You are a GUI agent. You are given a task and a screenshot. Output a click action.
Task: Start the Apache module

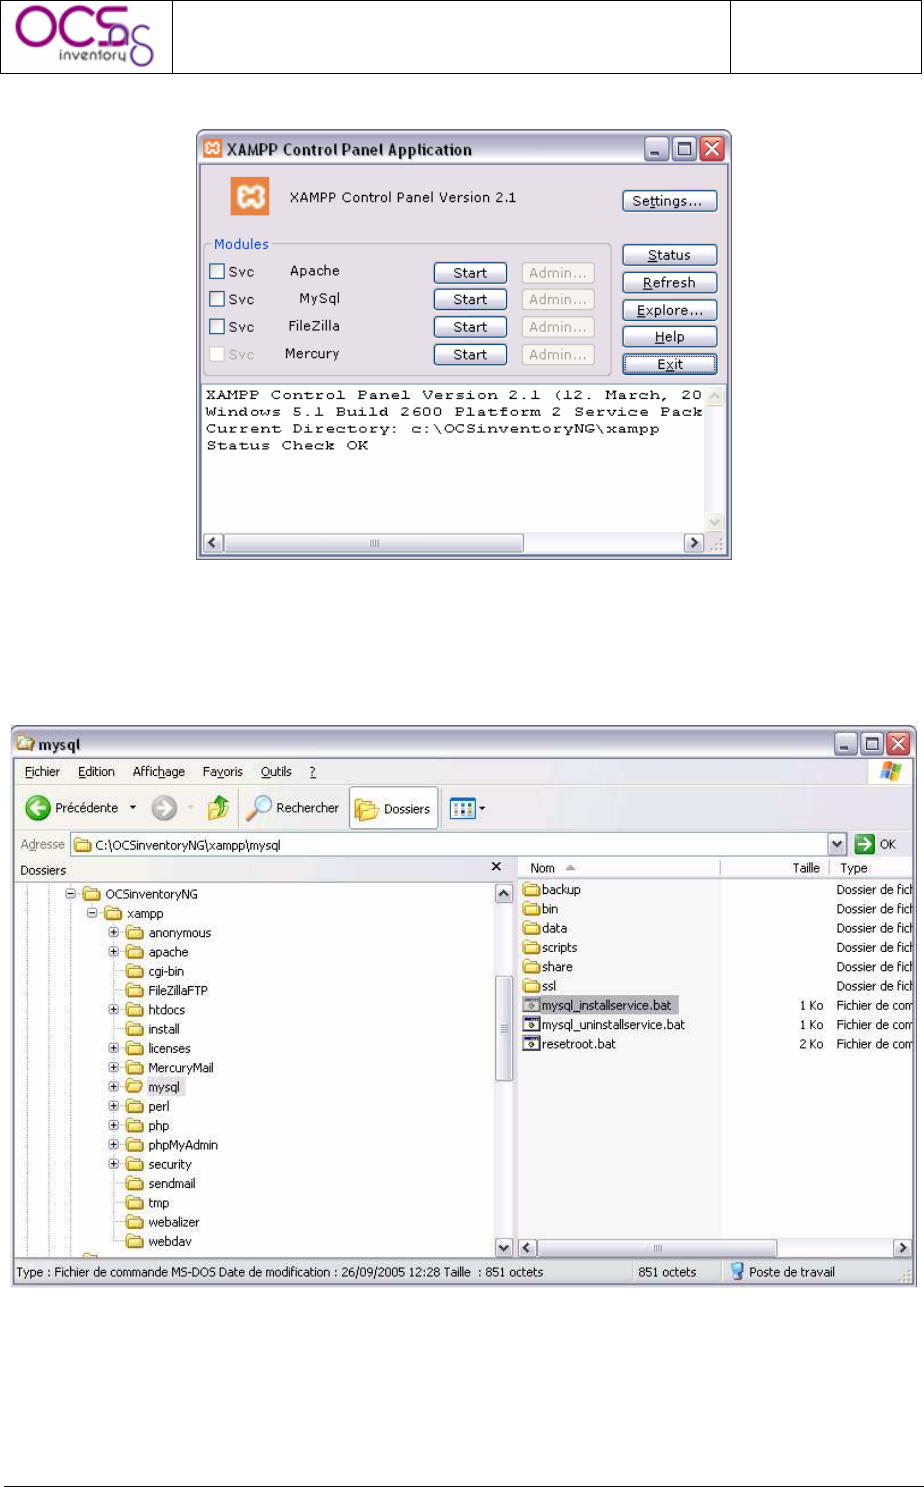pos(470,273)
